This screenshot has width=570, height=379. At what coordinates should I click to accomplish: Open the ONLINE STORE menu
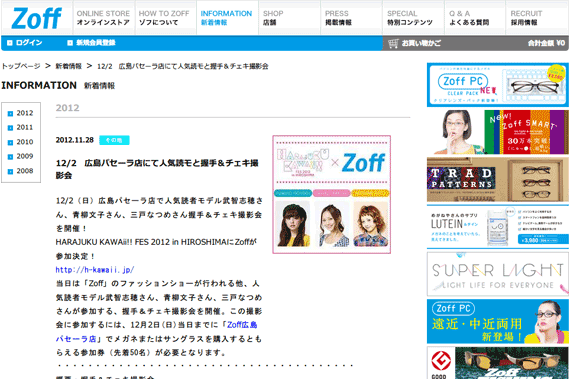[104, 18]
